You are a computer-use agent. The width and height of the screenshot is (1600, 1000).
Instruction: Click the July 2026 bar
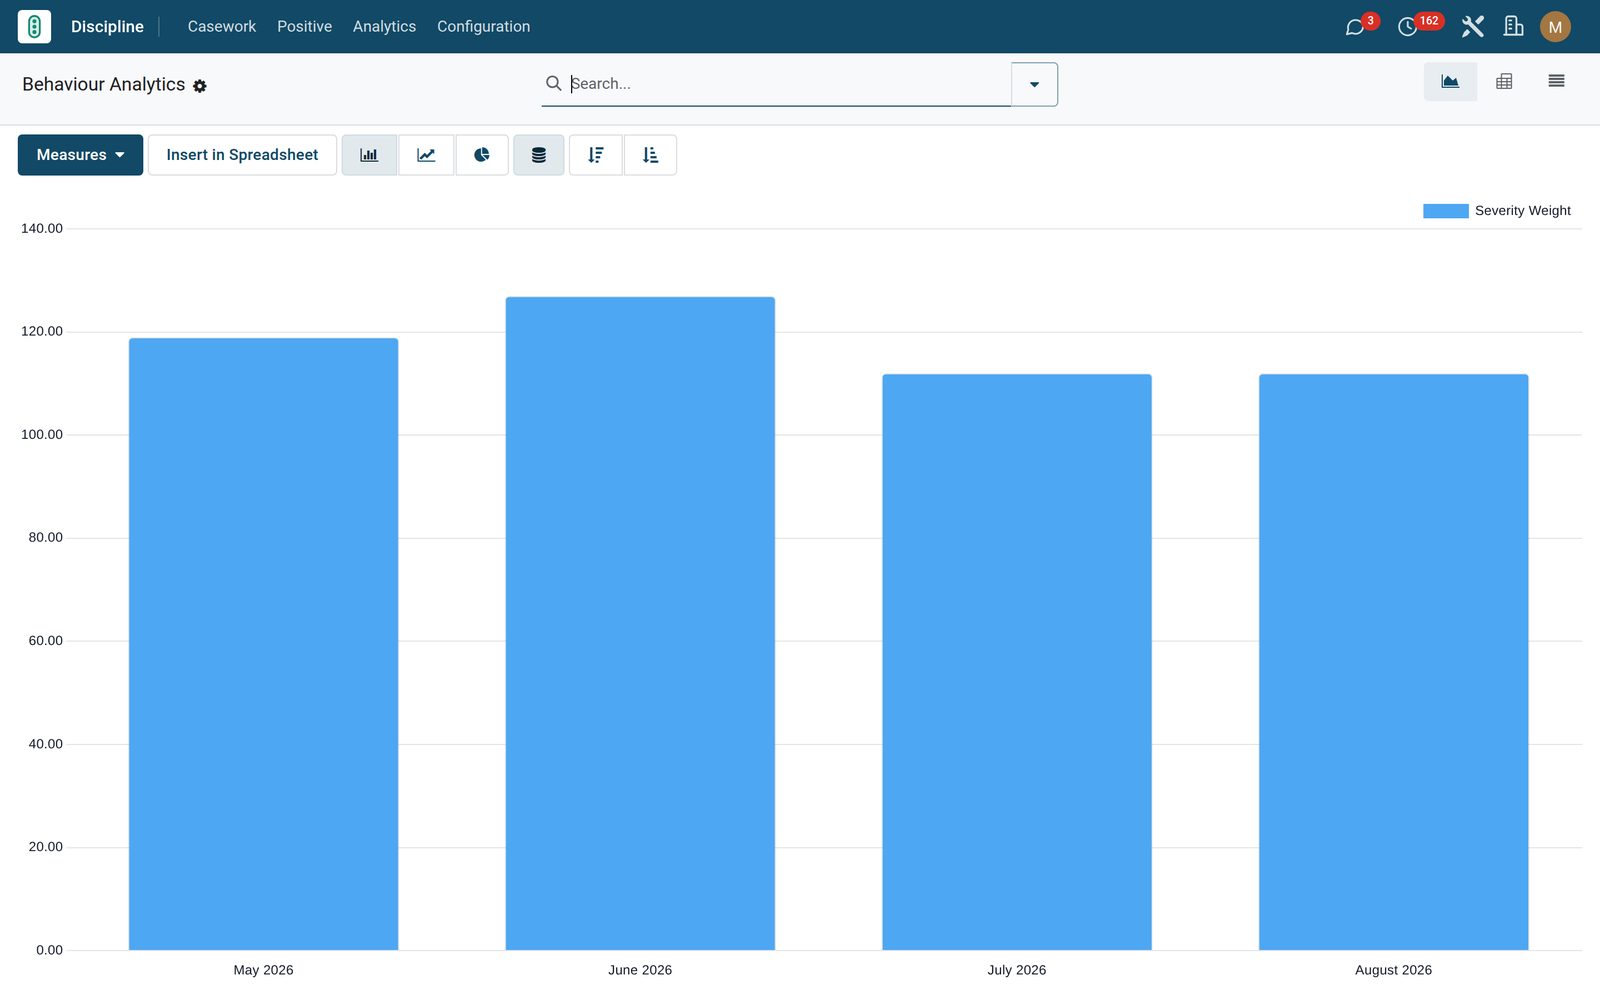pos(1017,662)
